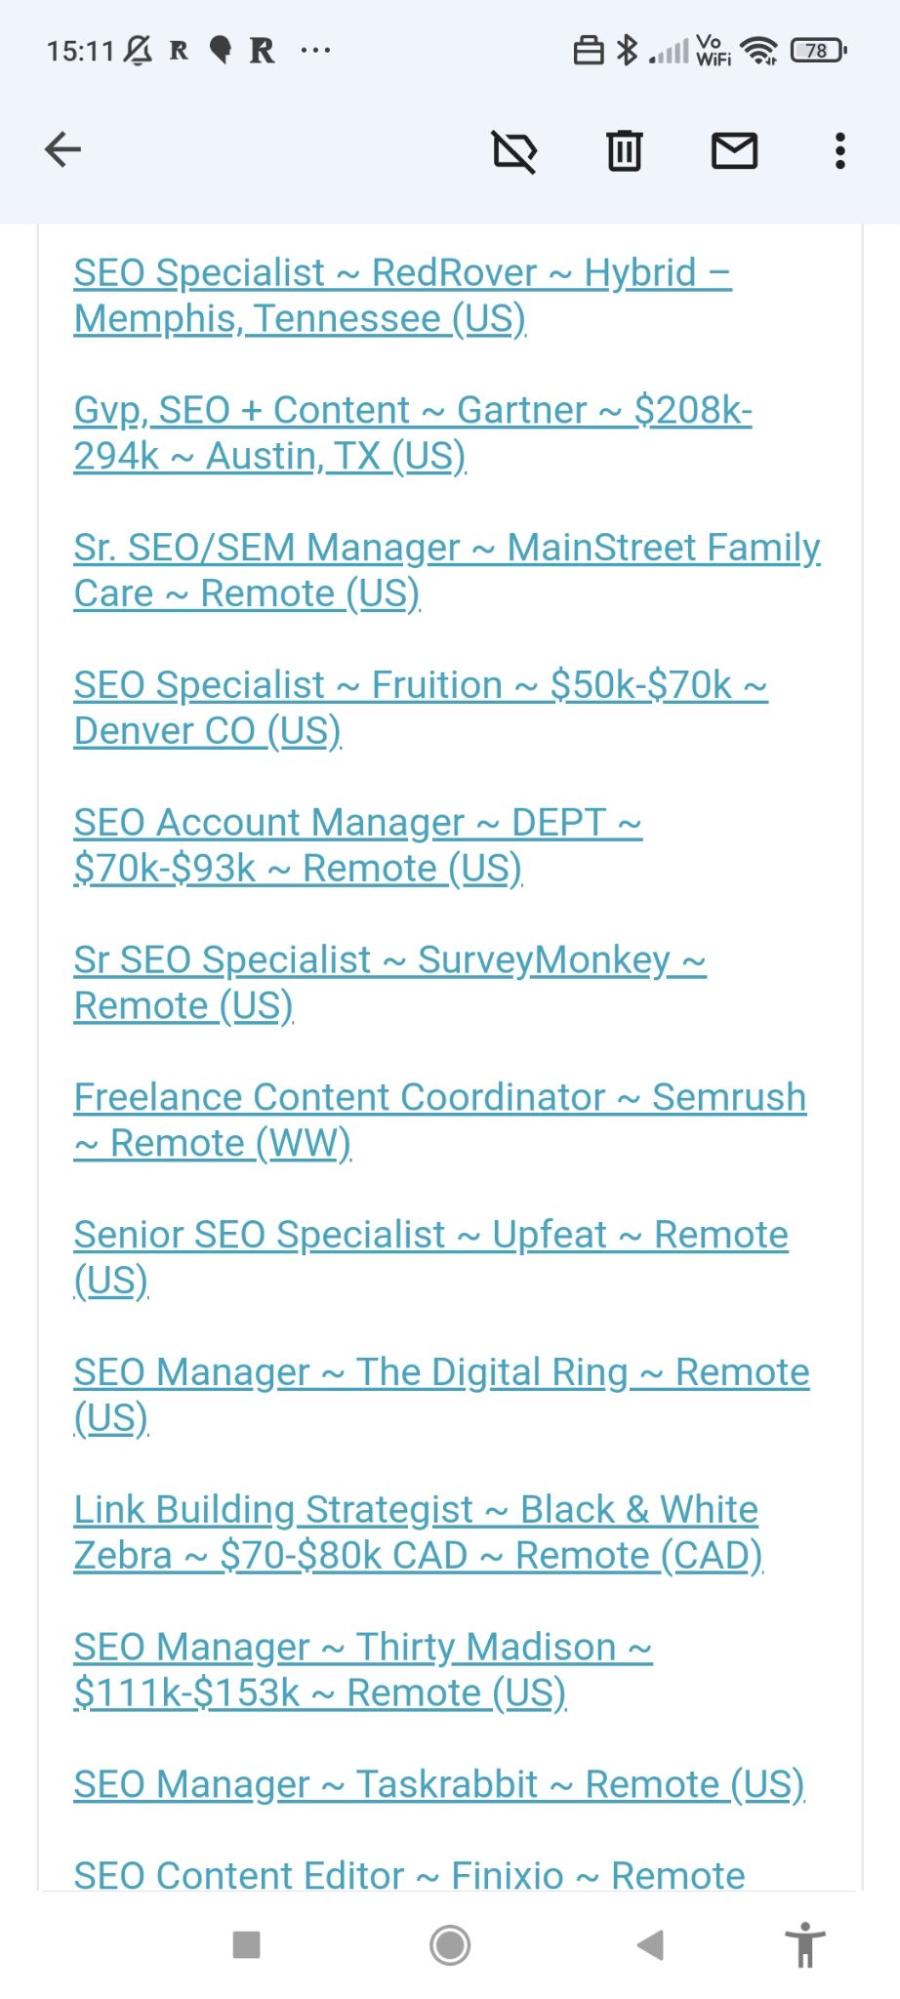This screenshot has width=900, height=1999.
Task: Open the Taskrabbit SEO Manager listing
Action: click(x=438, y=1783)
